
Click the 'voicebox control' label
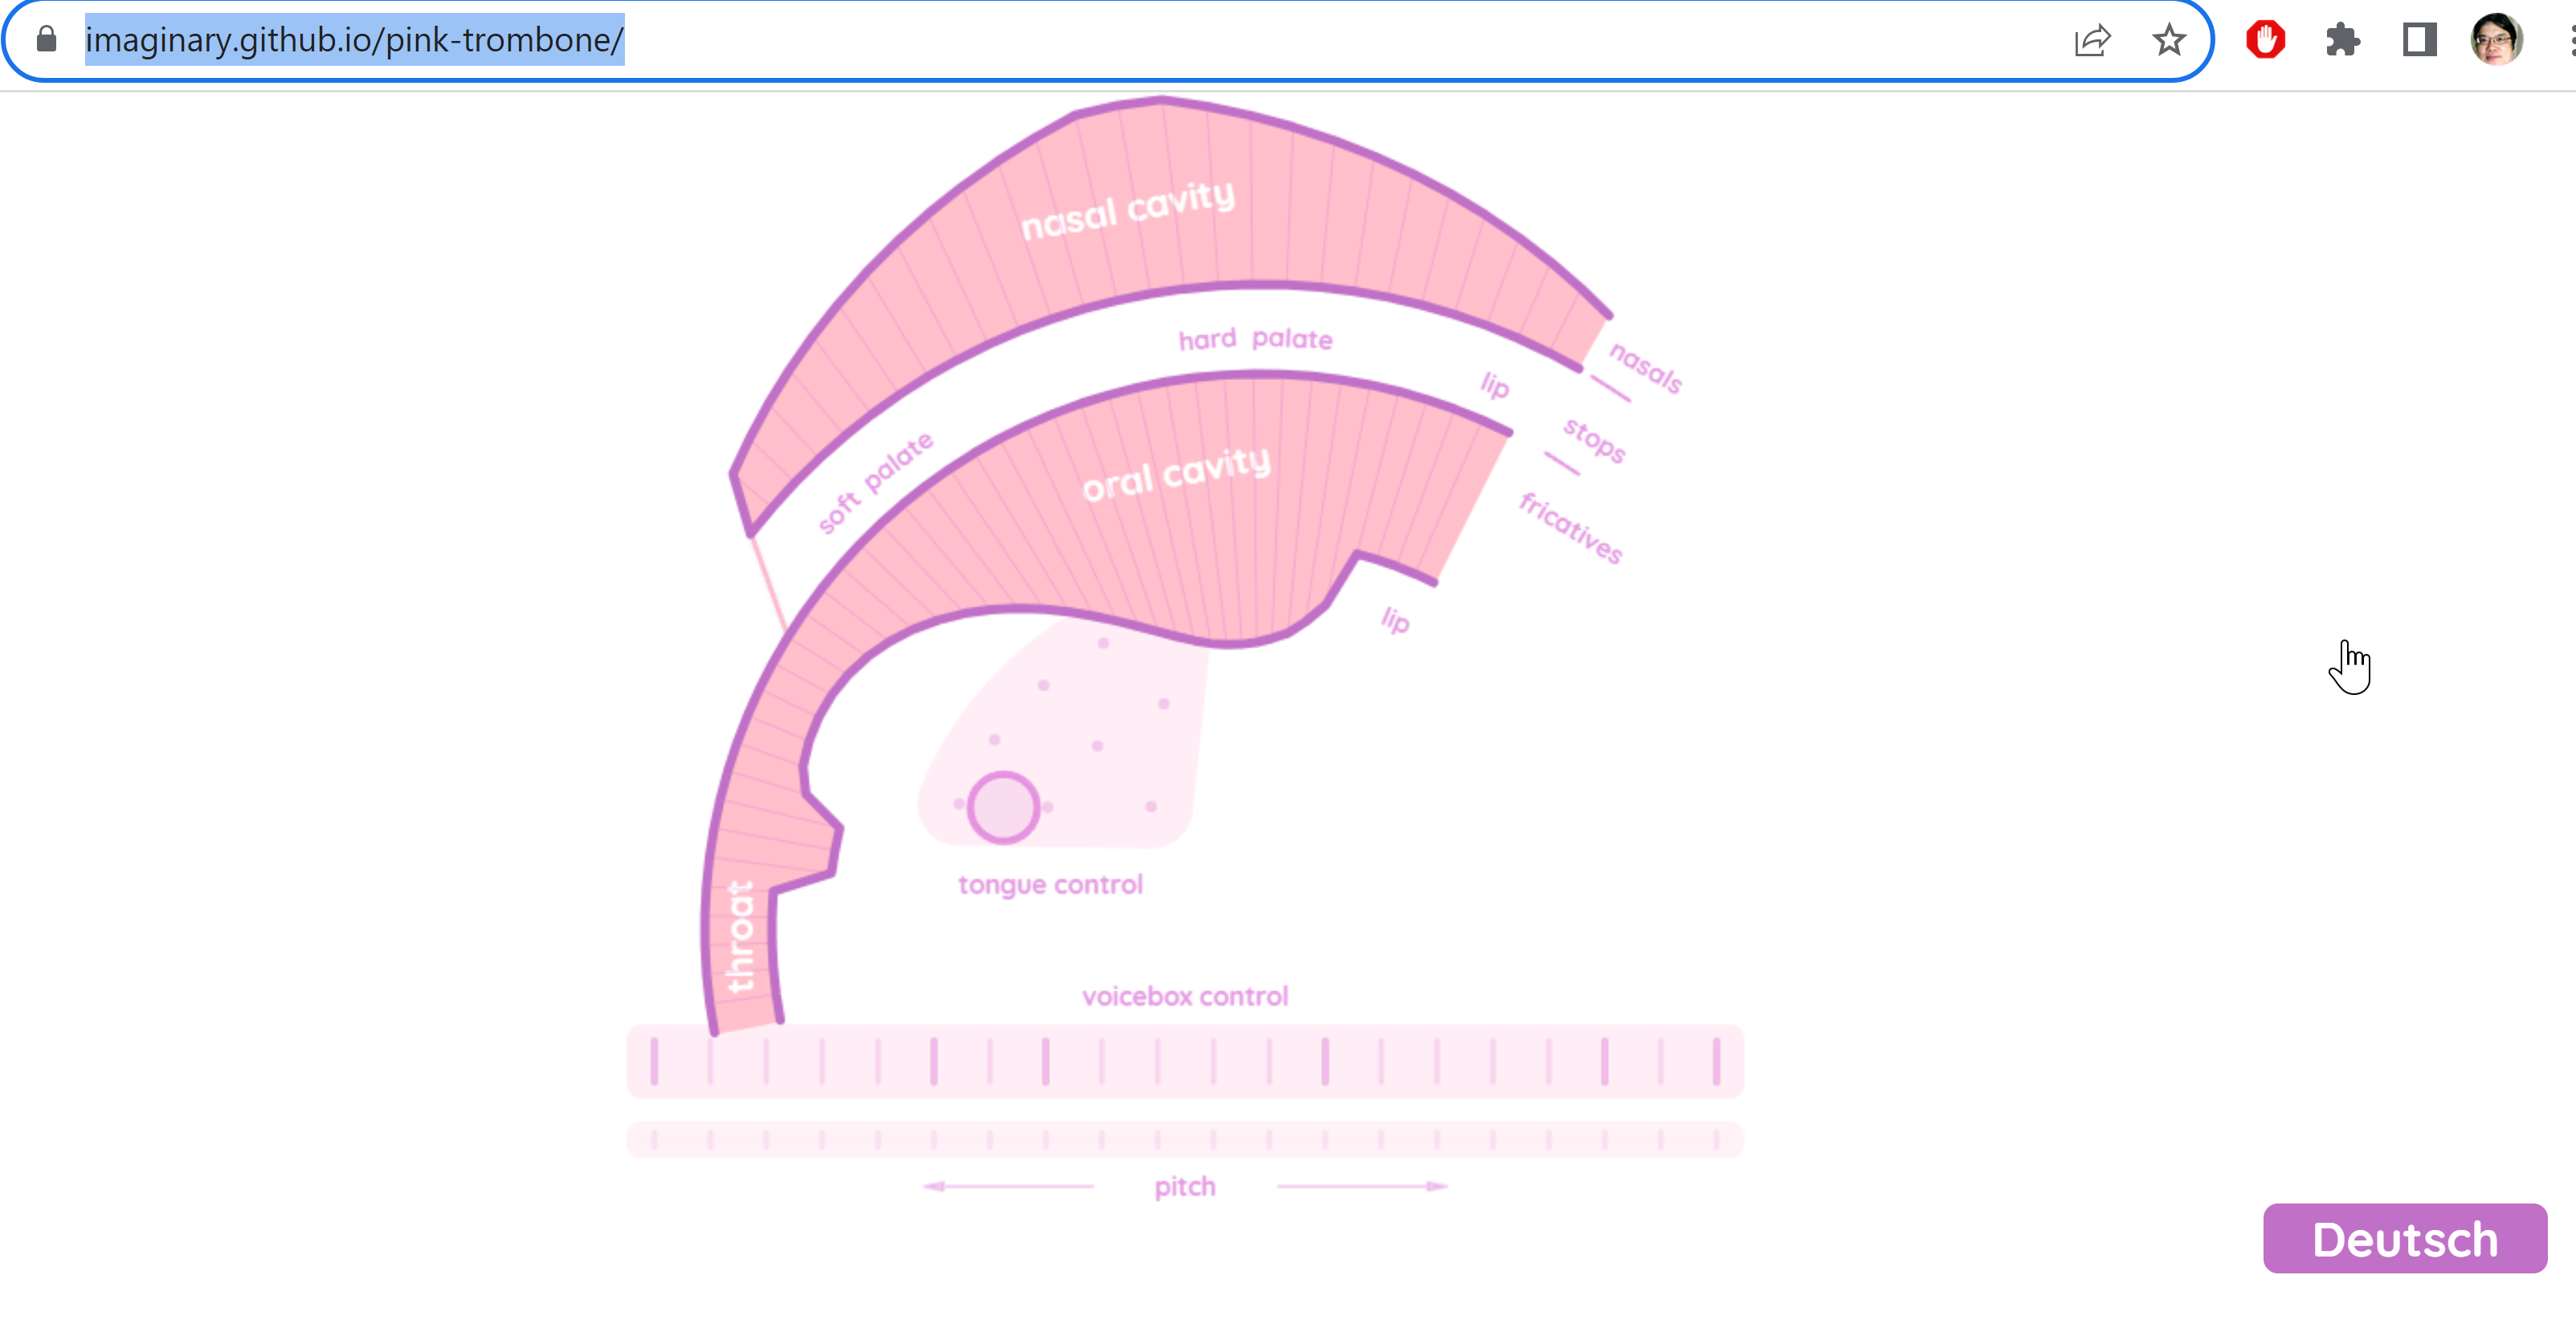point(1185,996)
